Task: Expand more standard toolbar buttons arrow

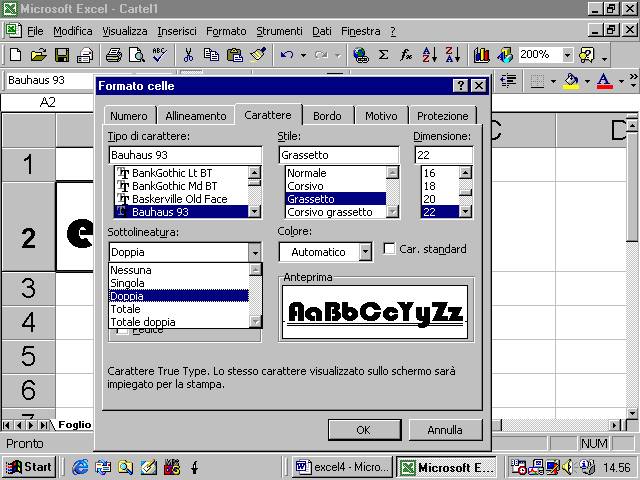Action: (x=604, y=57)
